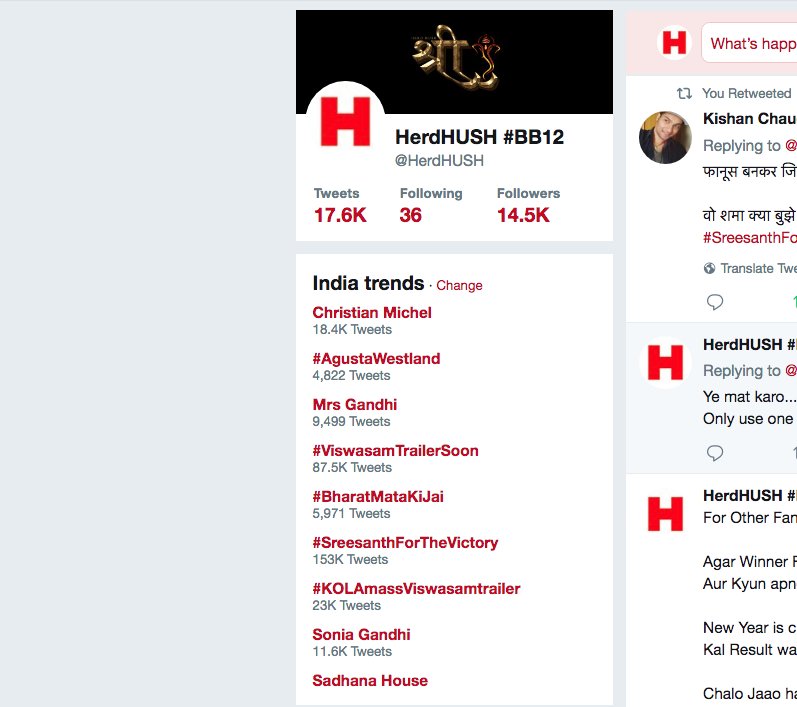Click the retweet icon beside You Retweeted

point(684,94)
